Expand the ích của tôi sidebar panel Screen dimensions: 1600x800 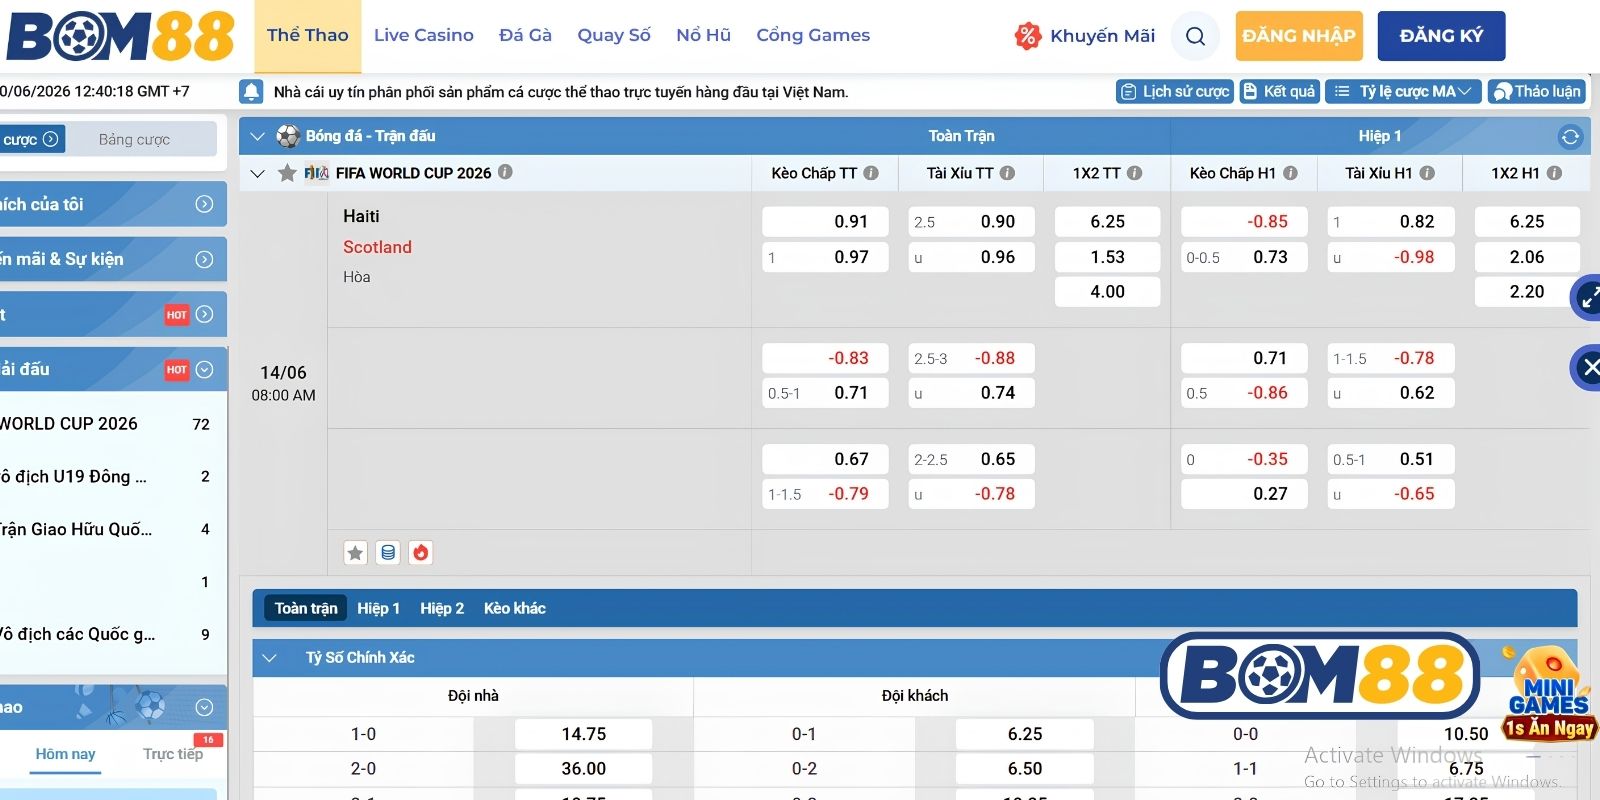(204, 204)
